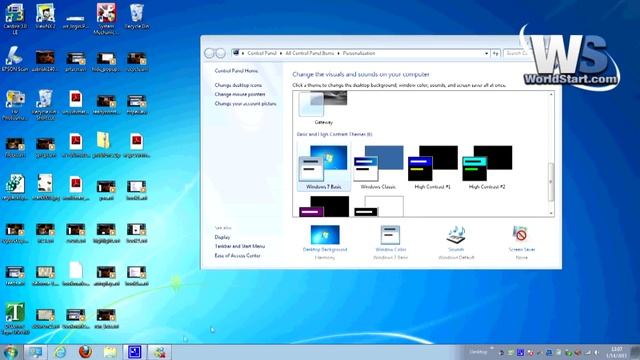Click the Desktop toolbar label on the taskbar
Screen dimensions: 640x360
point(478,352)
